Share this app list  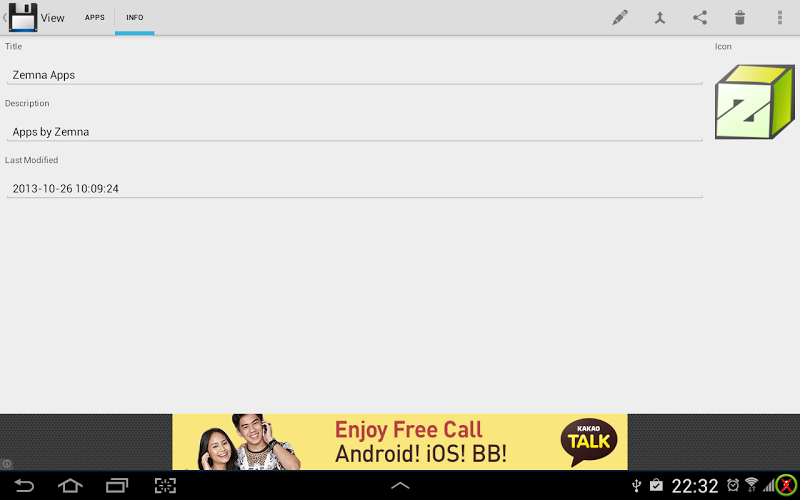pos(699,18)
